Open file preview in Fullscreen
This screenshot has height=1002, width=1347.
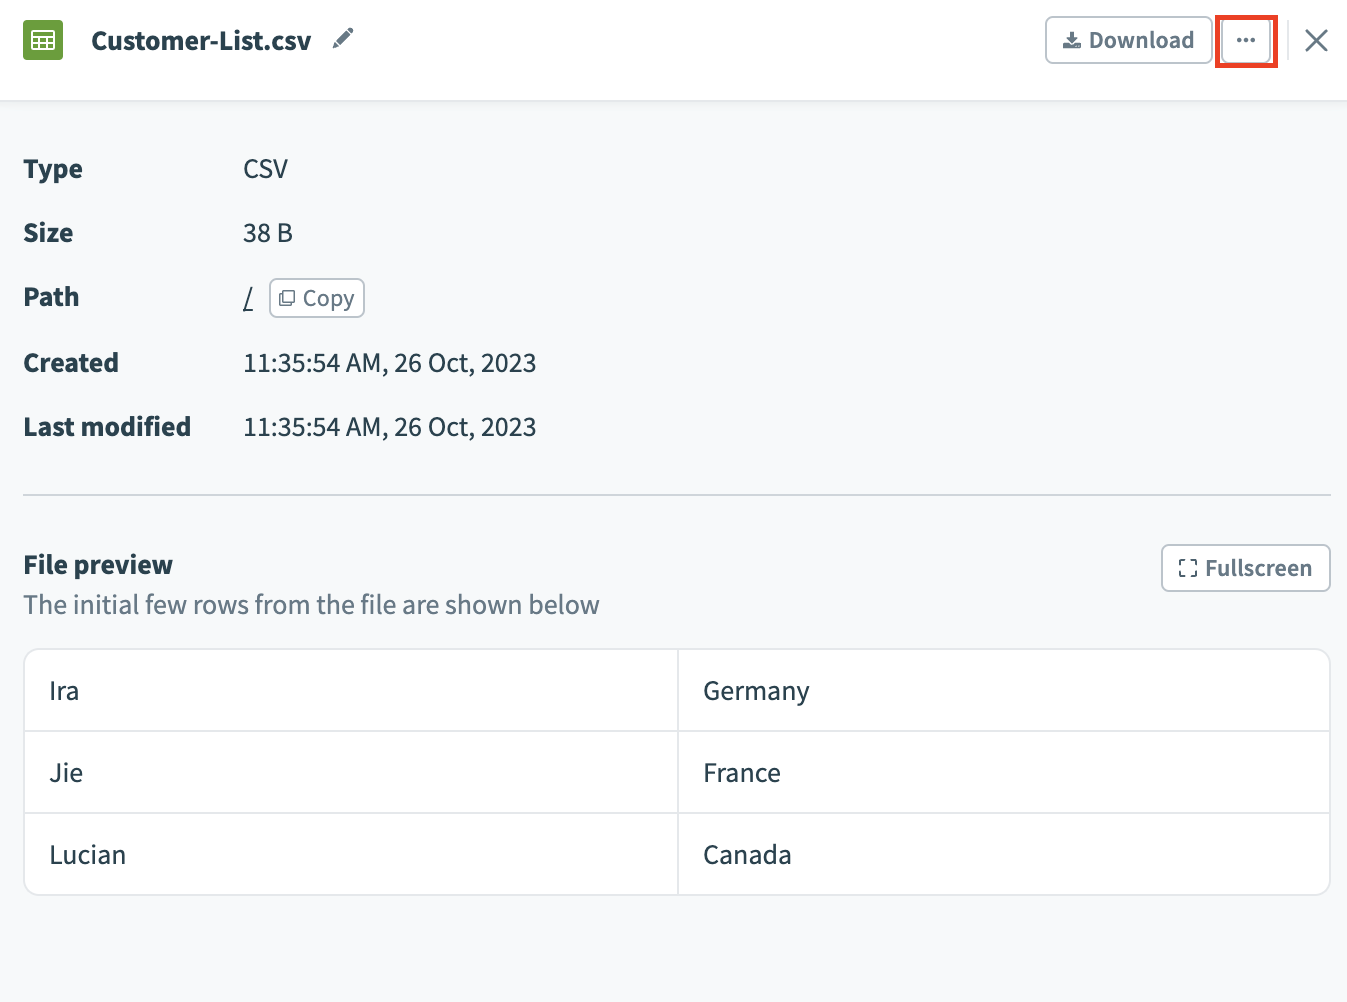pos(1245,568)
